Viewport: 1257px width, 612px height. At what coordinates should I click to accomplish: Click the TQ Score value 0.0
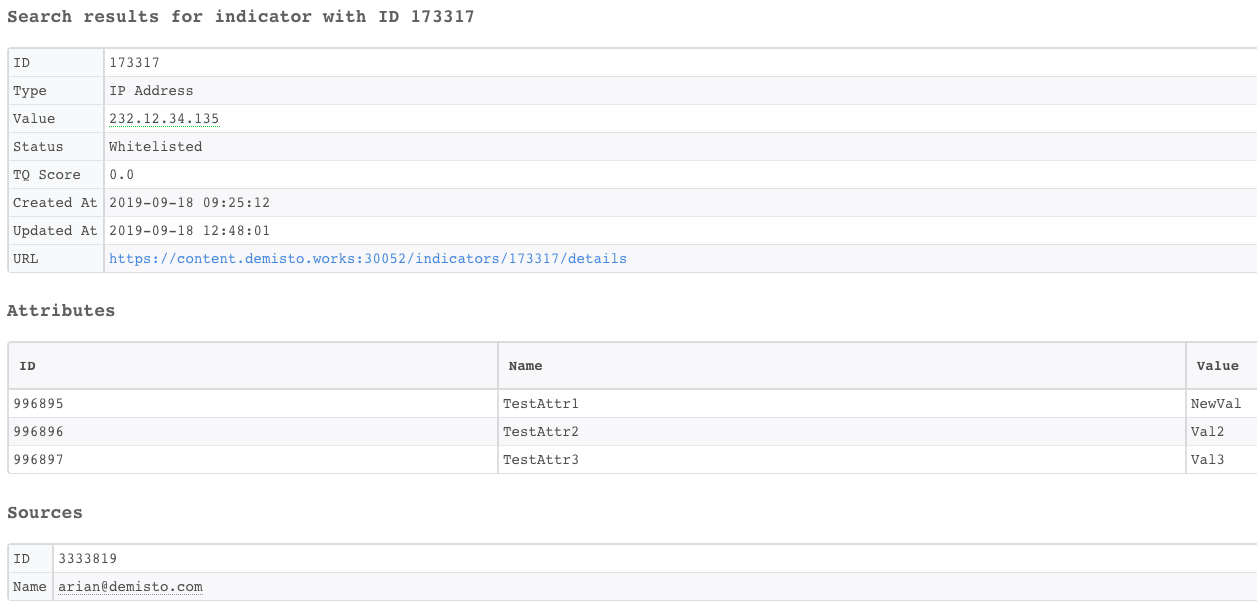pyautogui.click(x=121, y=174)
